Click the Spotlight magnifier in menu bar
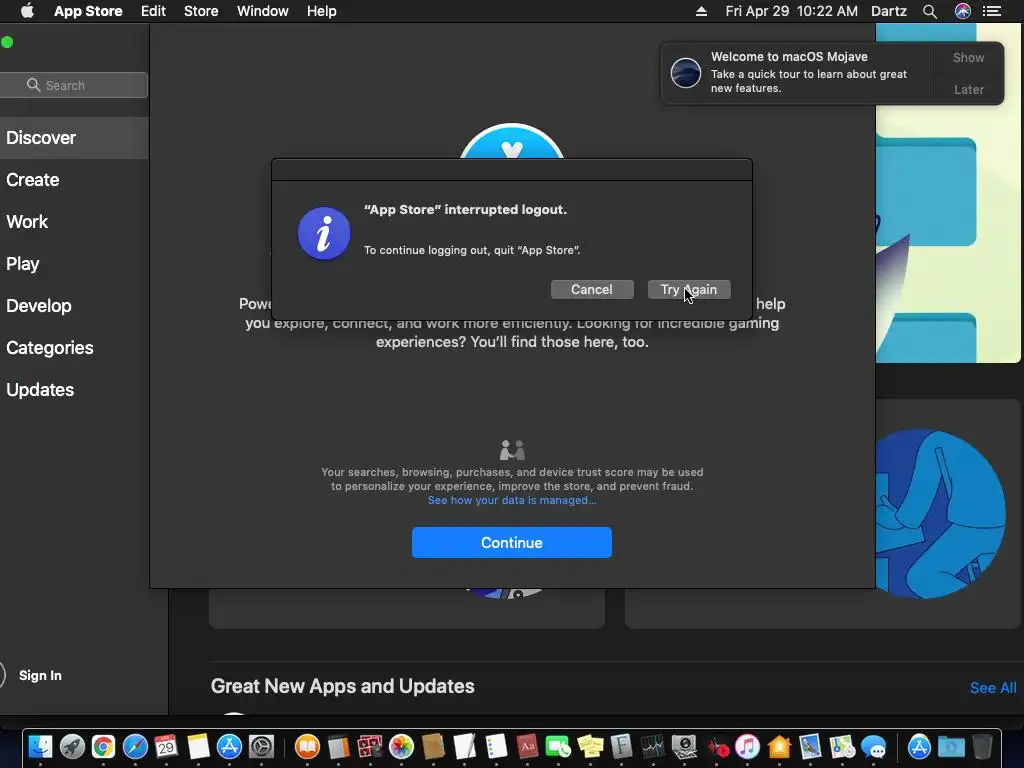Image resolution: width=1024 pixels, height=768 pixels. [930, 11]
